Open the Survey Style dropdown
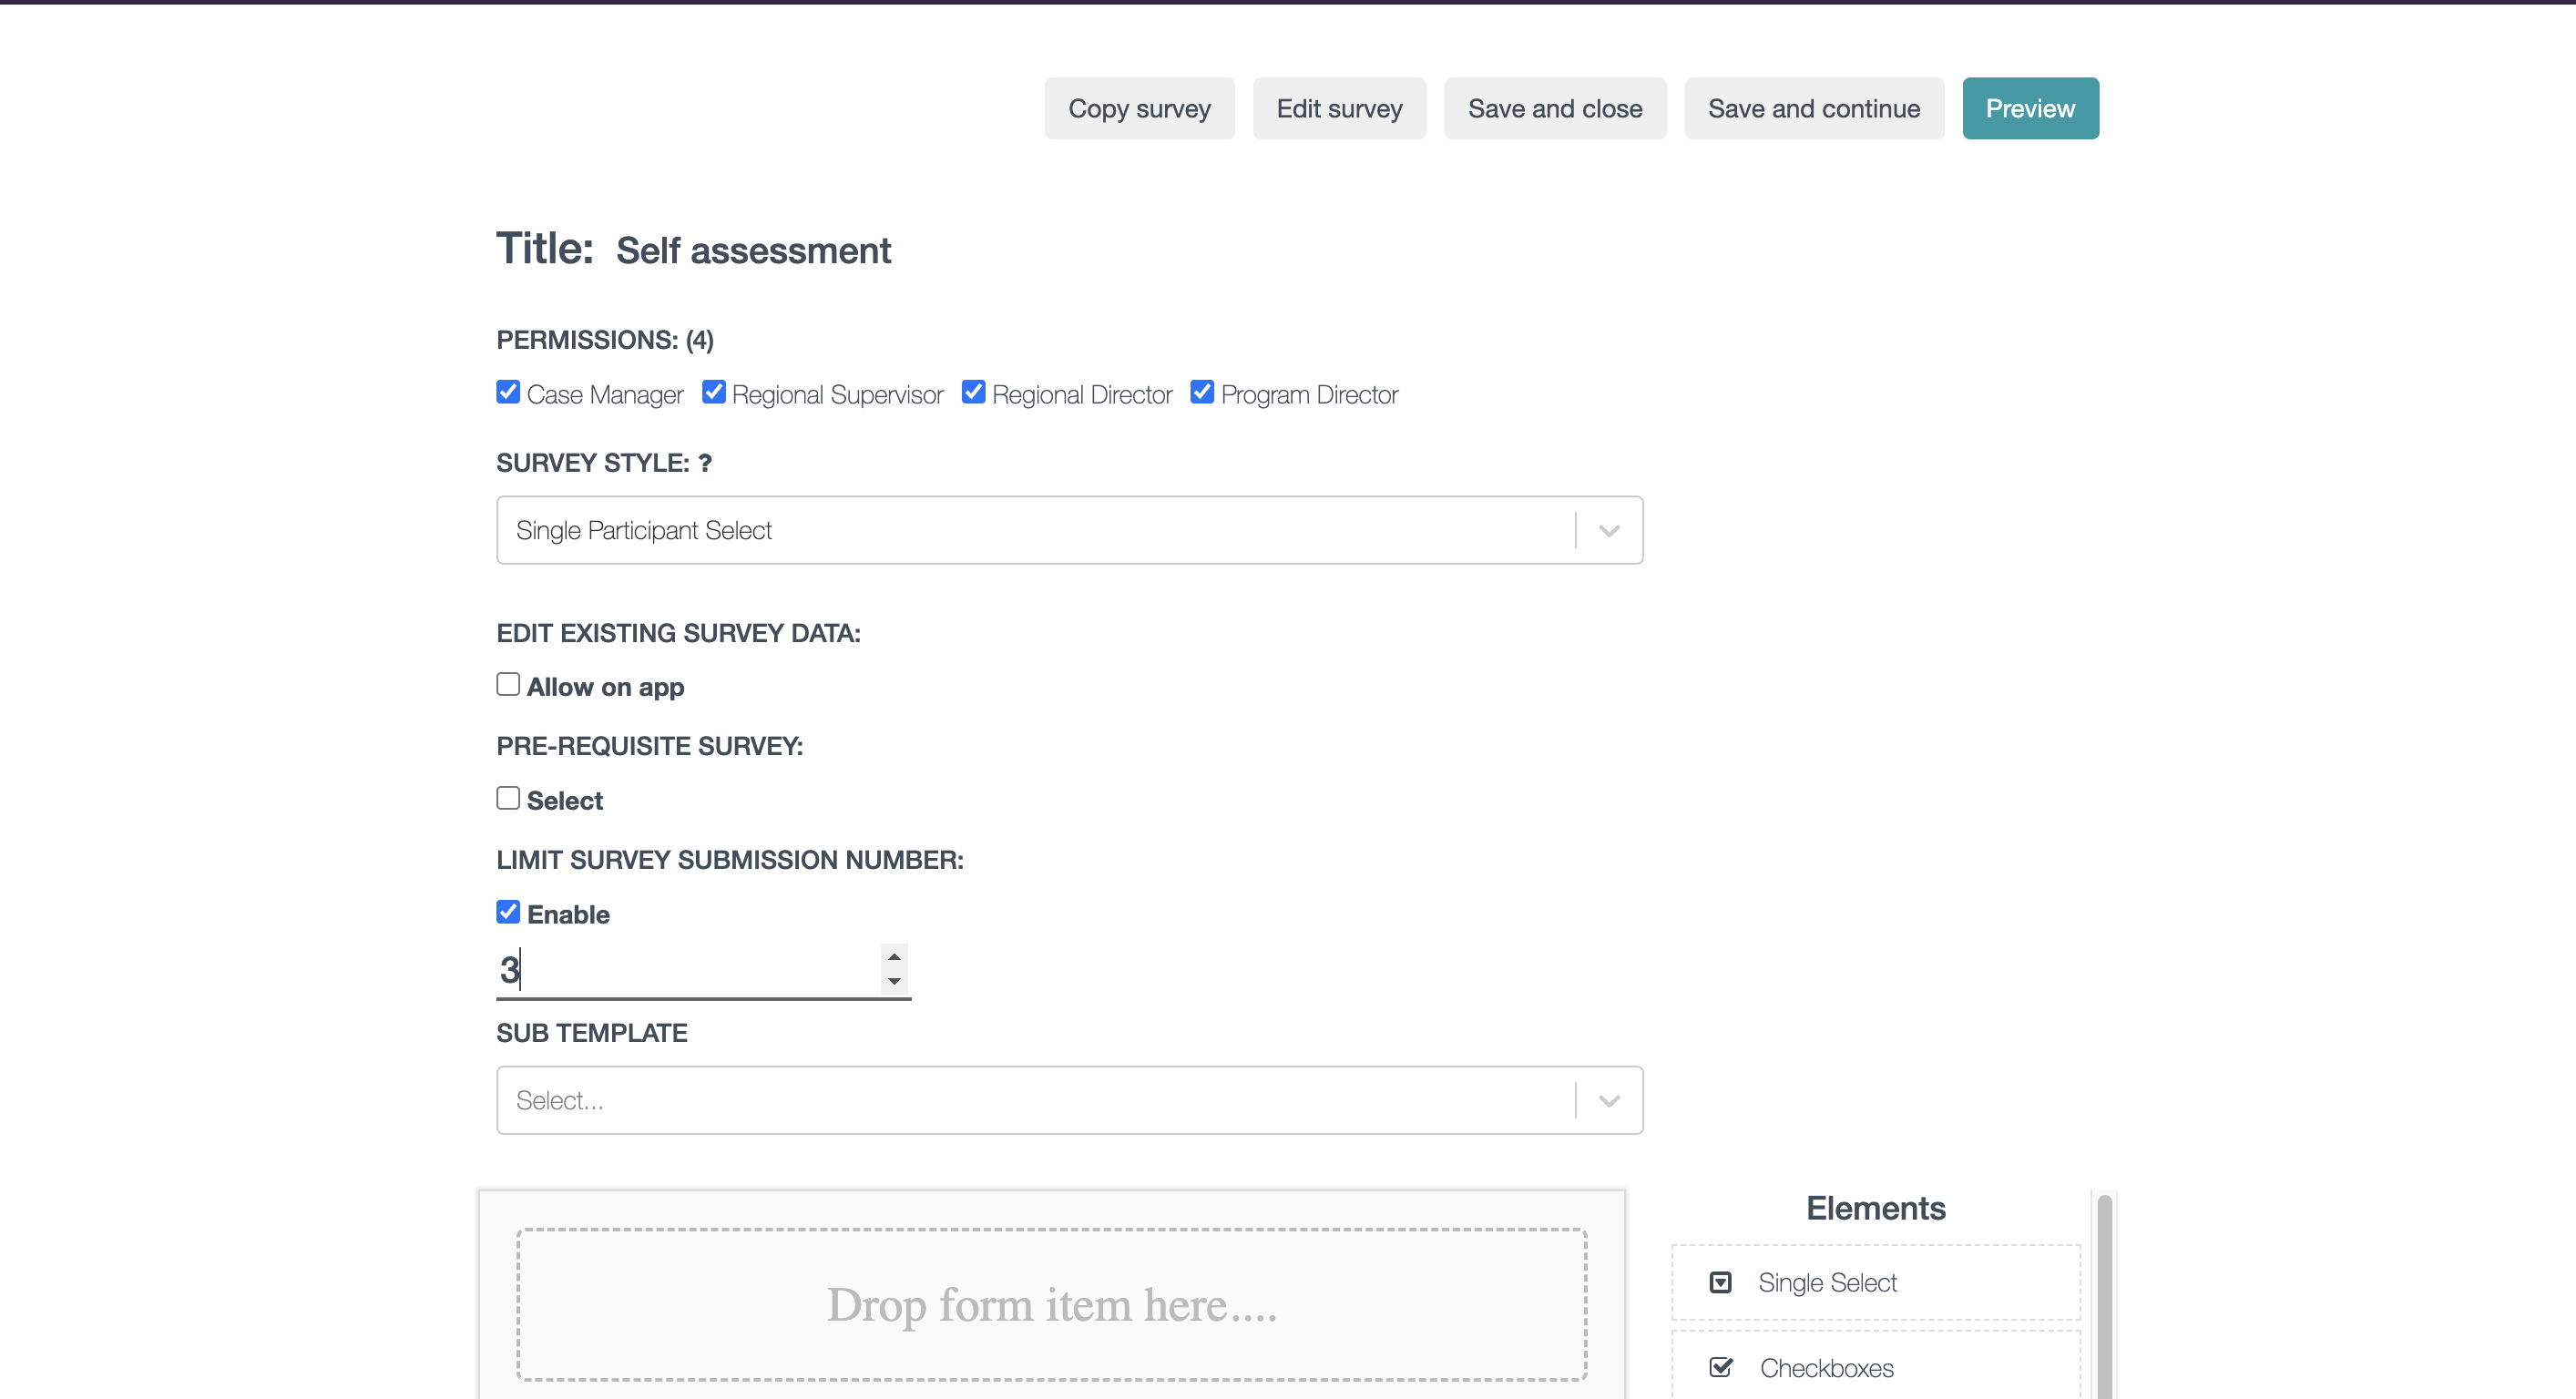Screen dimensions: 2576x1399 [x=1608, y=530]
